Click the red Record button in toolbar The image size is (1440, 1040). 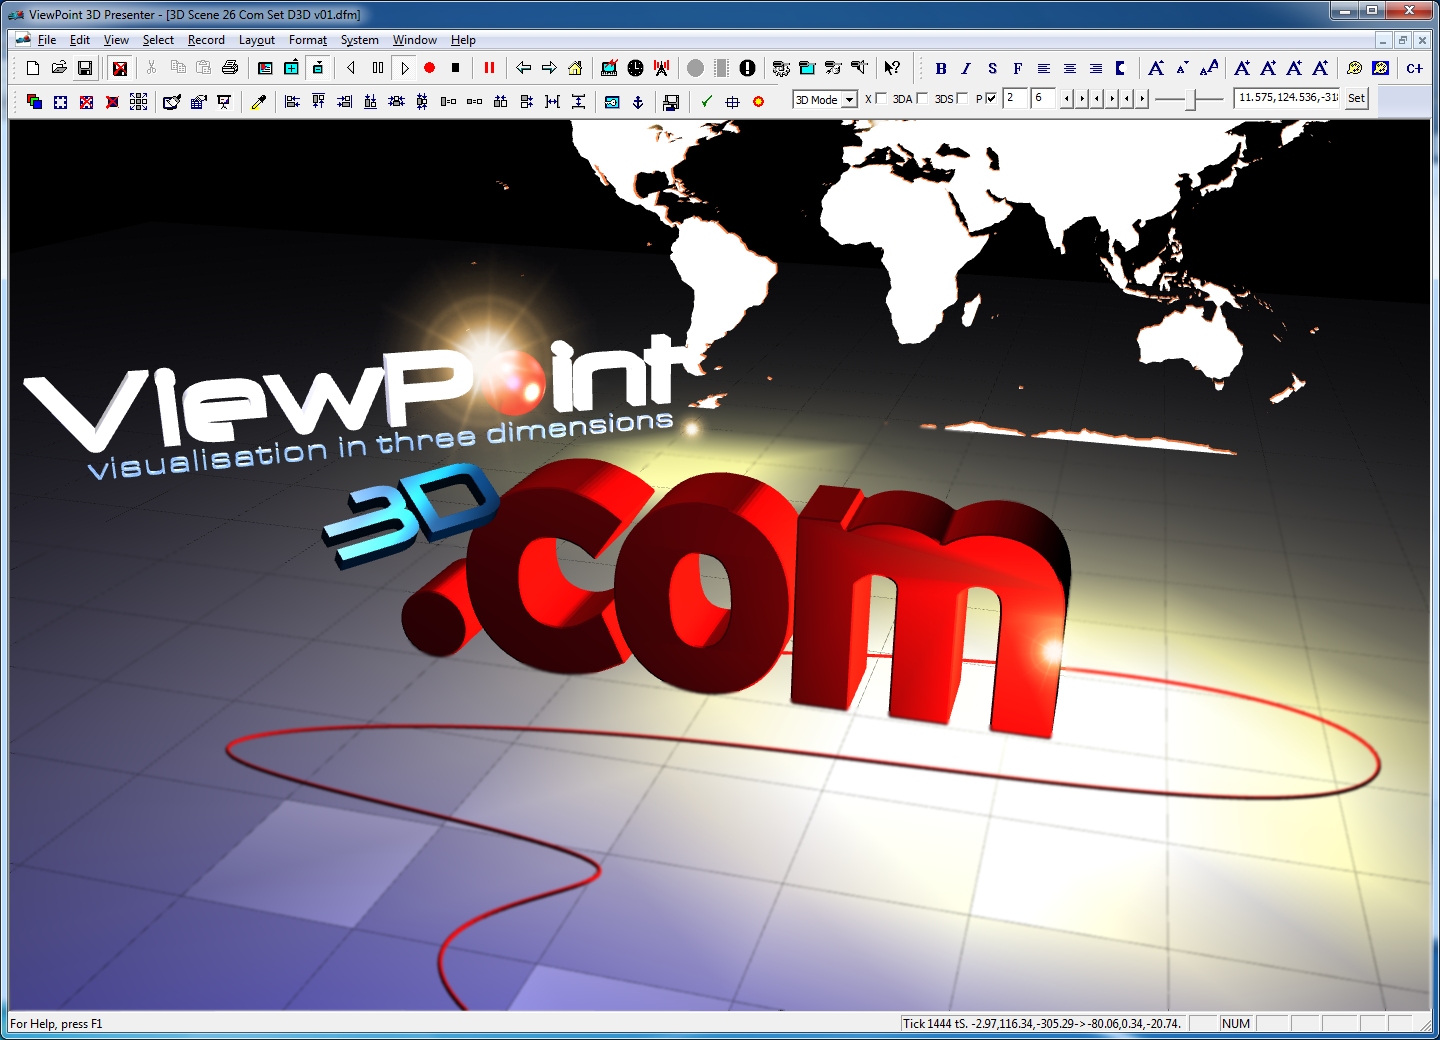(x=430, y=68)
